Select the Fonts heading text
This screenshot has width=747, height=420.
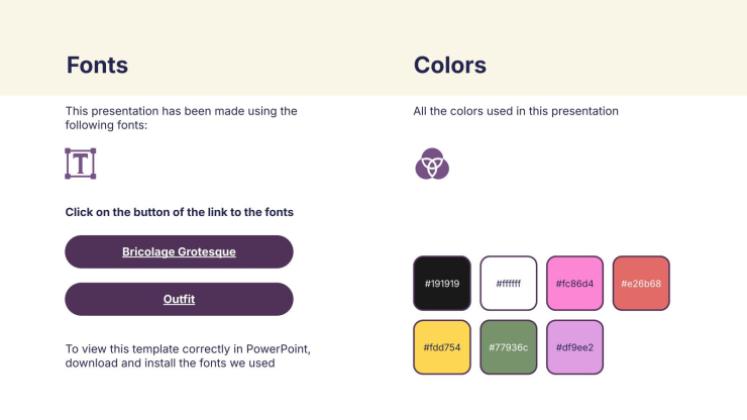coord(97,66)
